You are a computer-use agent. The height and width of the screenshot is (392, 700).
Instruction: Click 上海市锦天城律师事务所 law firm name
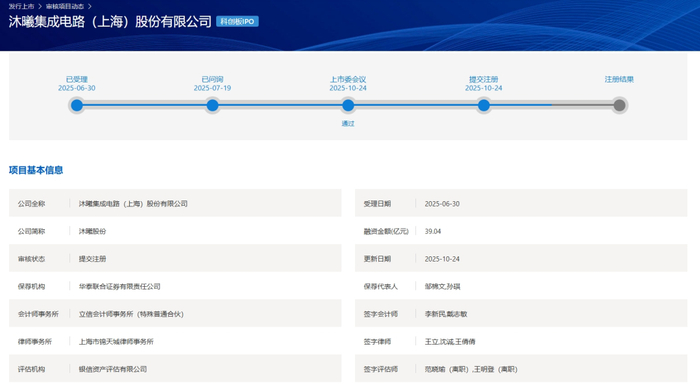pos(116,342)
